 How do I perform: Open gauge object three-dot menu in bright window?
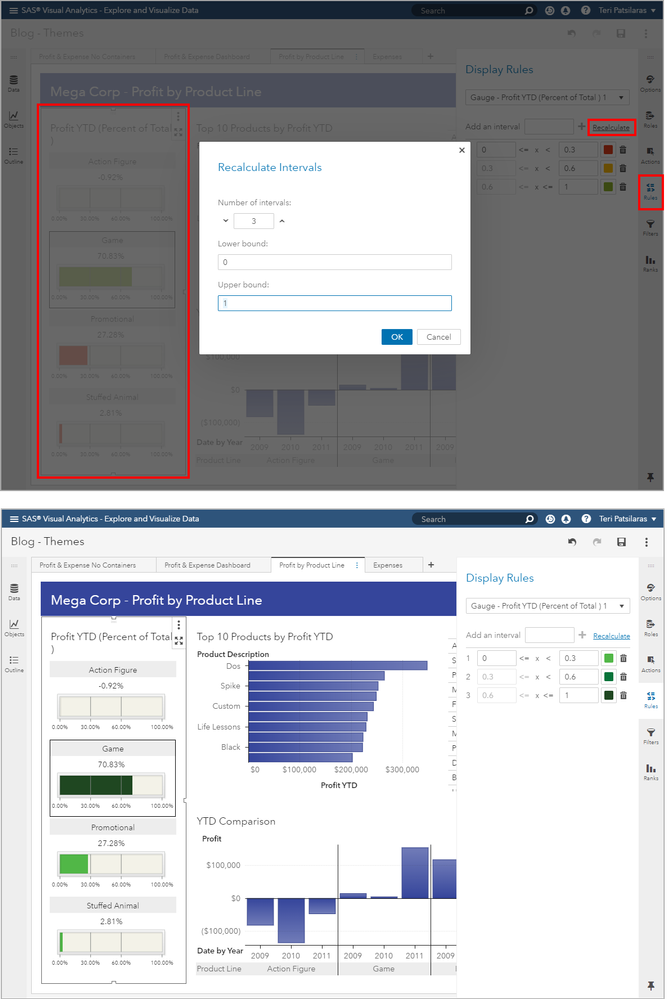coord(178,624)
